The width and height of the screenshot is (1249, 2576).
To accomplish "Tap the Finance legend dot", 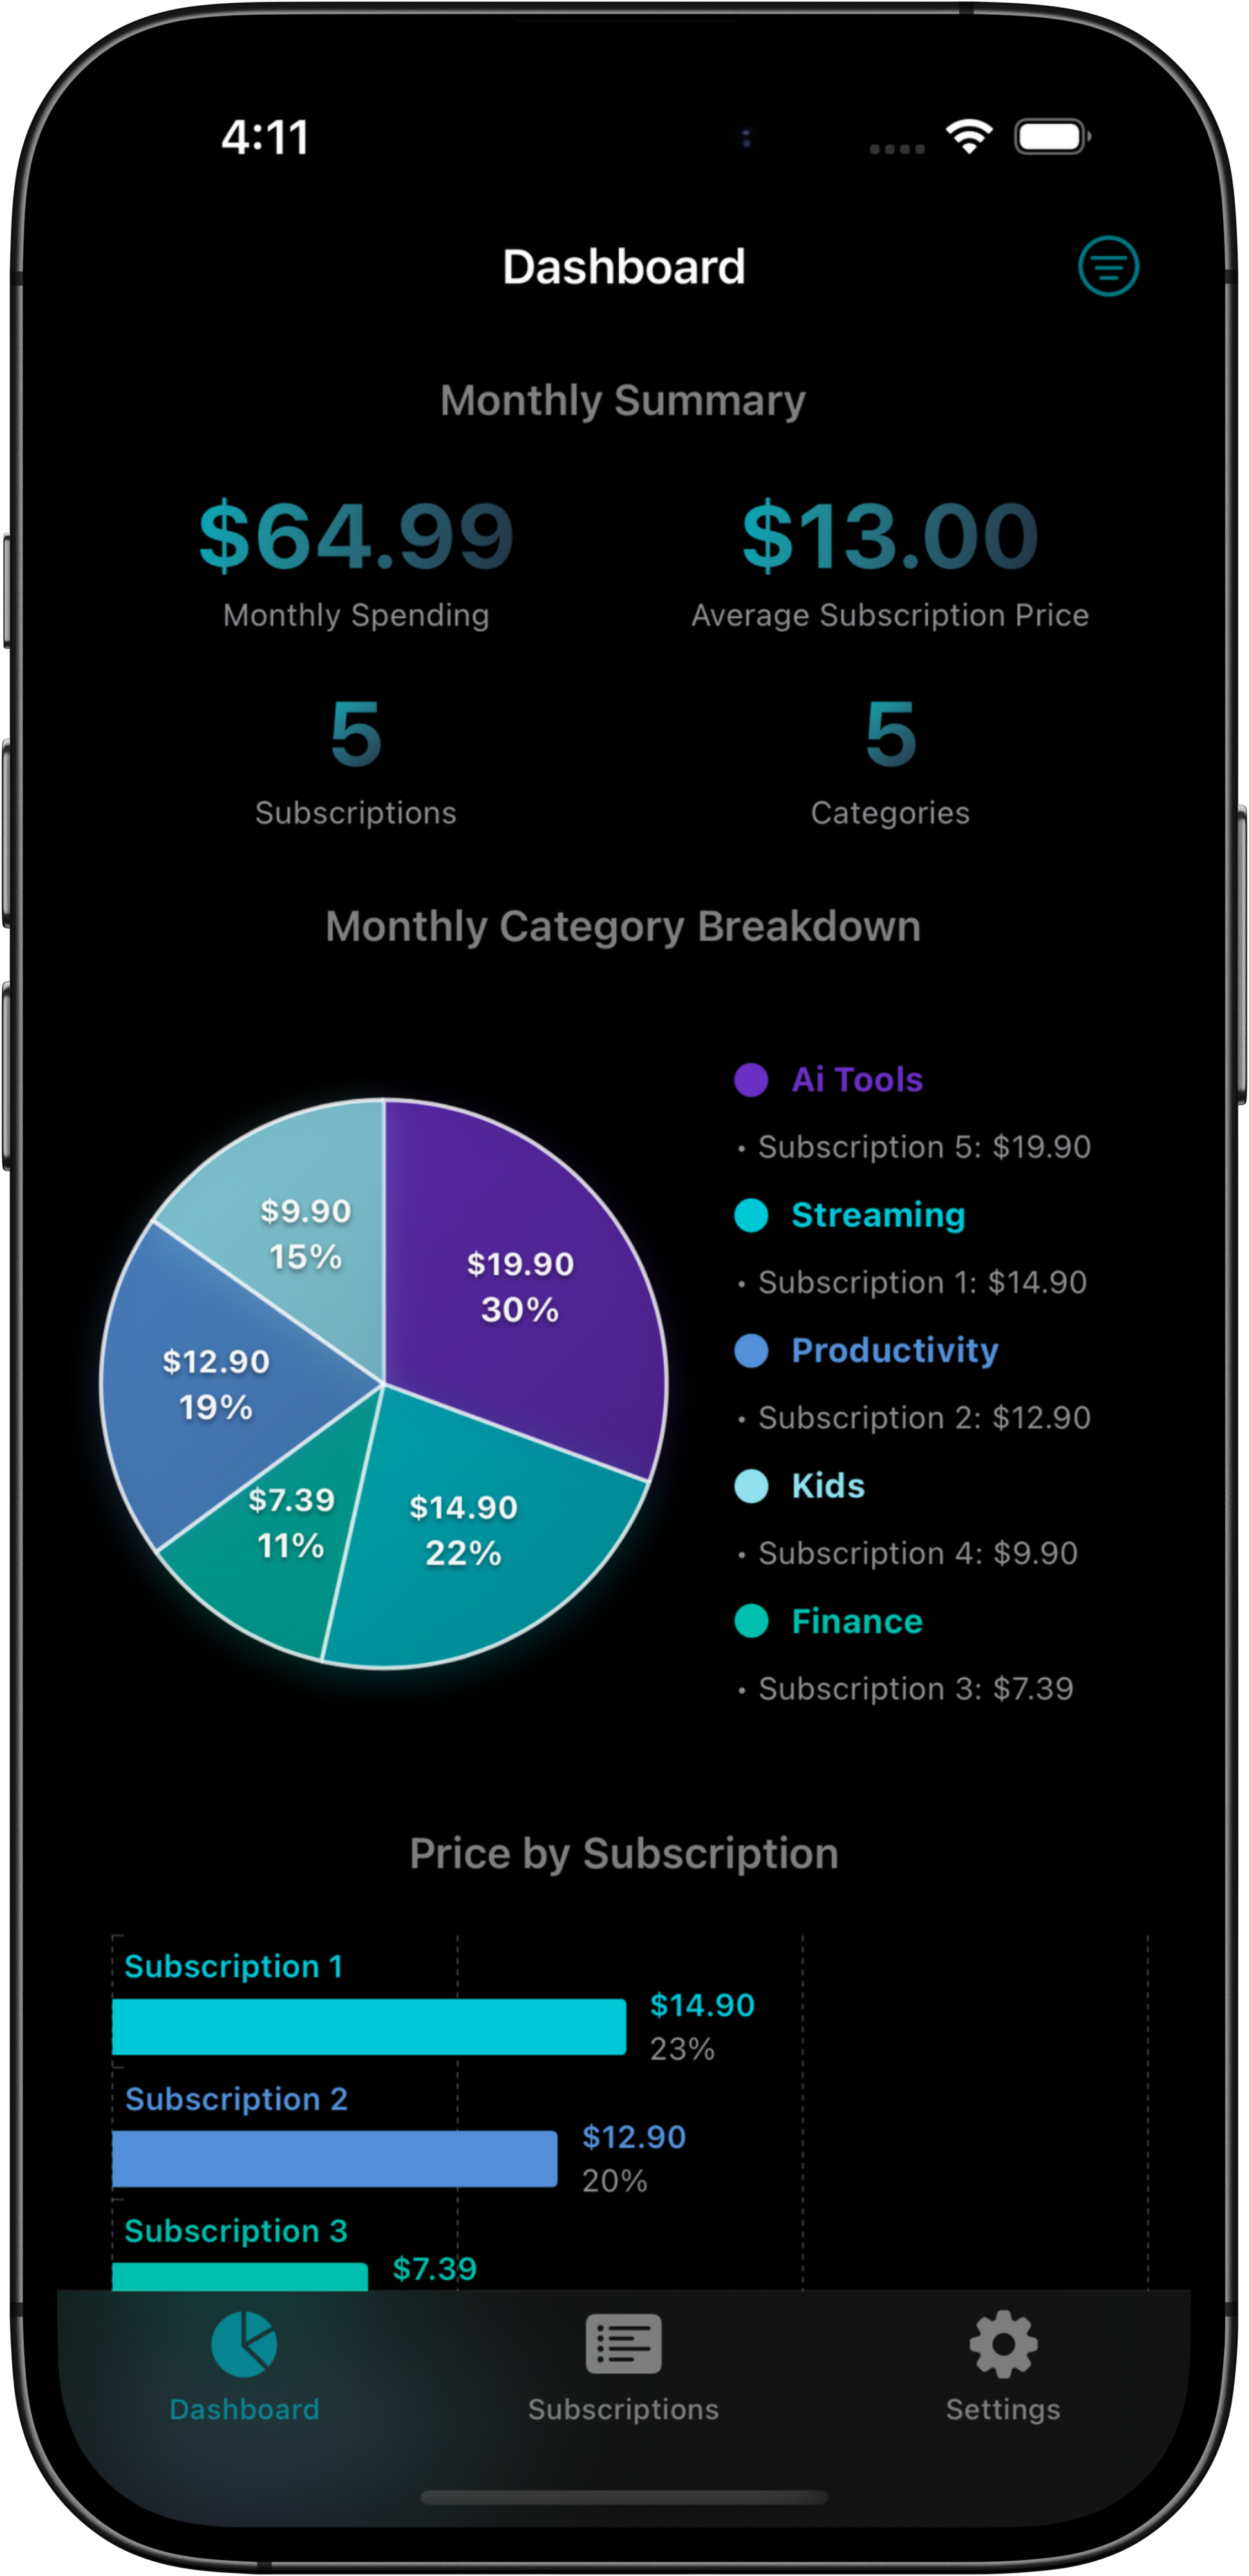I will pos(751,1621).
